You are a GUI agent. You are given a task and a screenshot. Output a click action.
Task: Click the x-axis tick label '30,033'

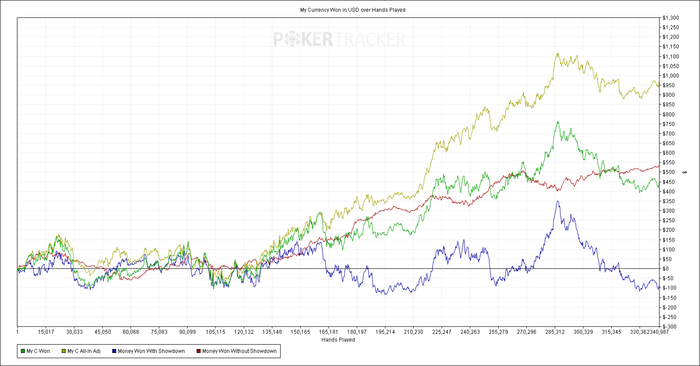[x=74, y=332]
